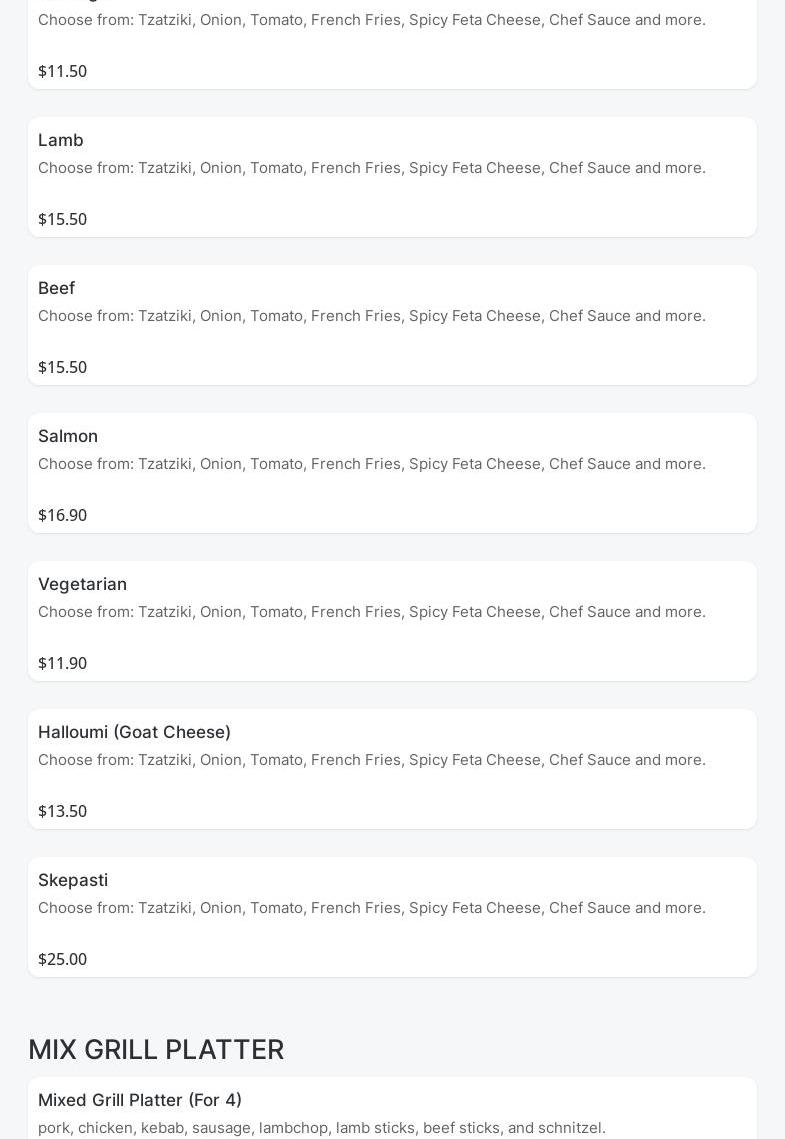The image size is (785, 1139).
Task: Click the Skepasti item title
Action: click(73, 880)
